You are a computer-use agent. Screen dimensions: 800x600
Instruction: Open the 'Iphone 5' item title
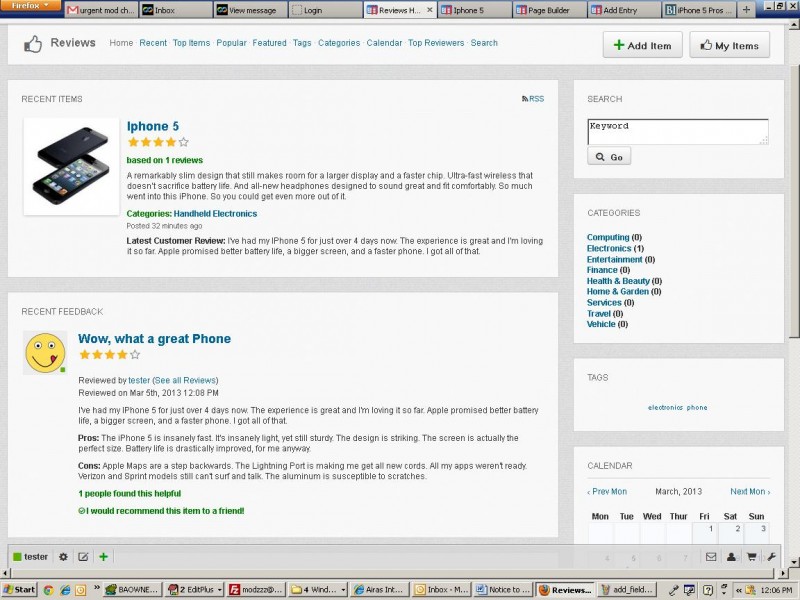point(153,126)
